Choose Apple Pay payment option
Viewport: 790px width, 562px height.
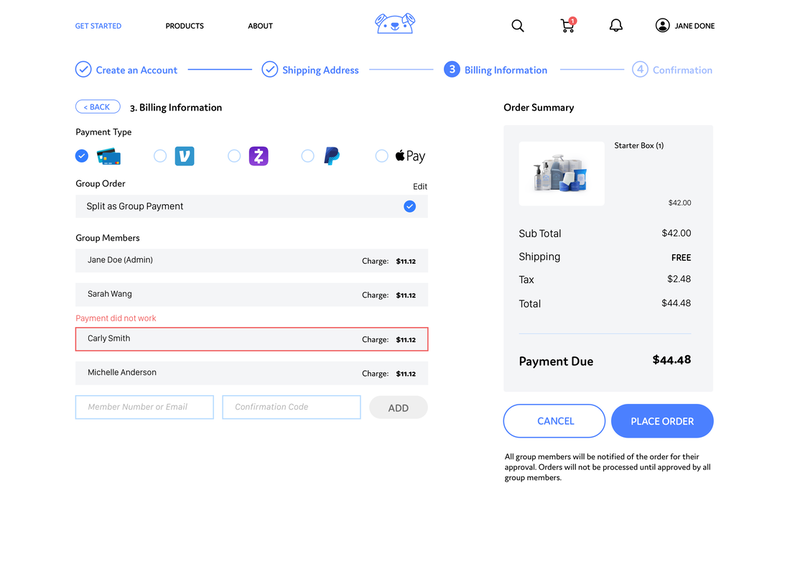[382, 156]
